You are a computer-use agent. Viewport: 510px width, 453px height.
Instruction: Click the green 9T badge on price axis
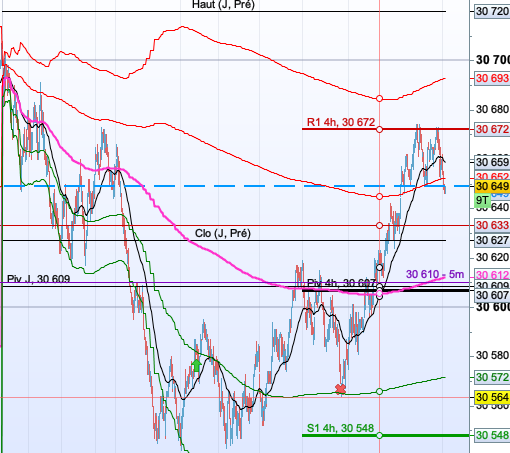[x=482, y=200]
